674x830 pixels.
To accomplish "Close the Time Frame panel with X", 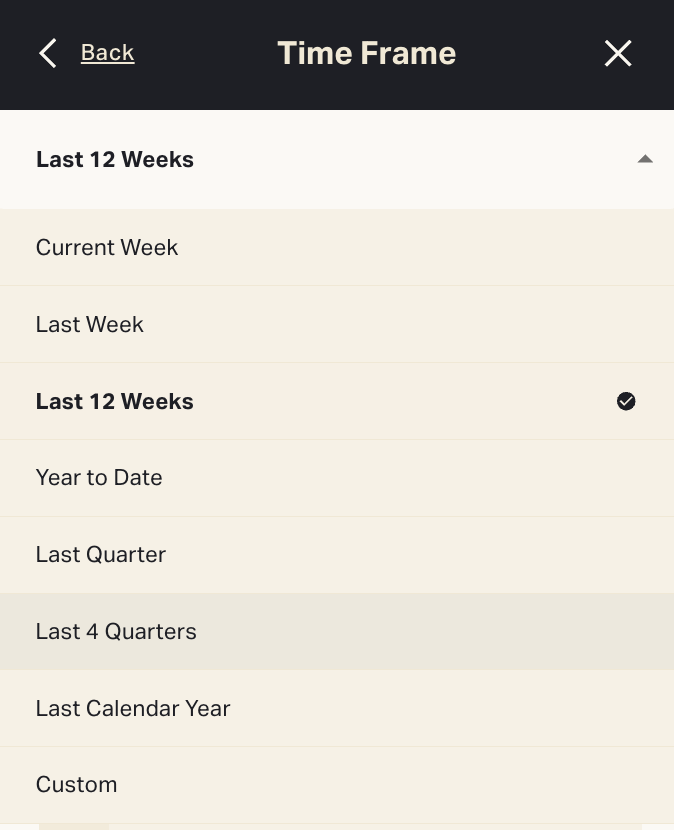I will point(618,53).
